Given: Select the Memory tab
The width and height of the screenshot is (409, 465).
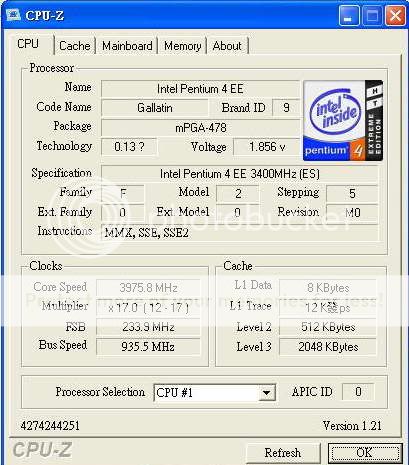Looking at the screenshot, I should point(182,46).
